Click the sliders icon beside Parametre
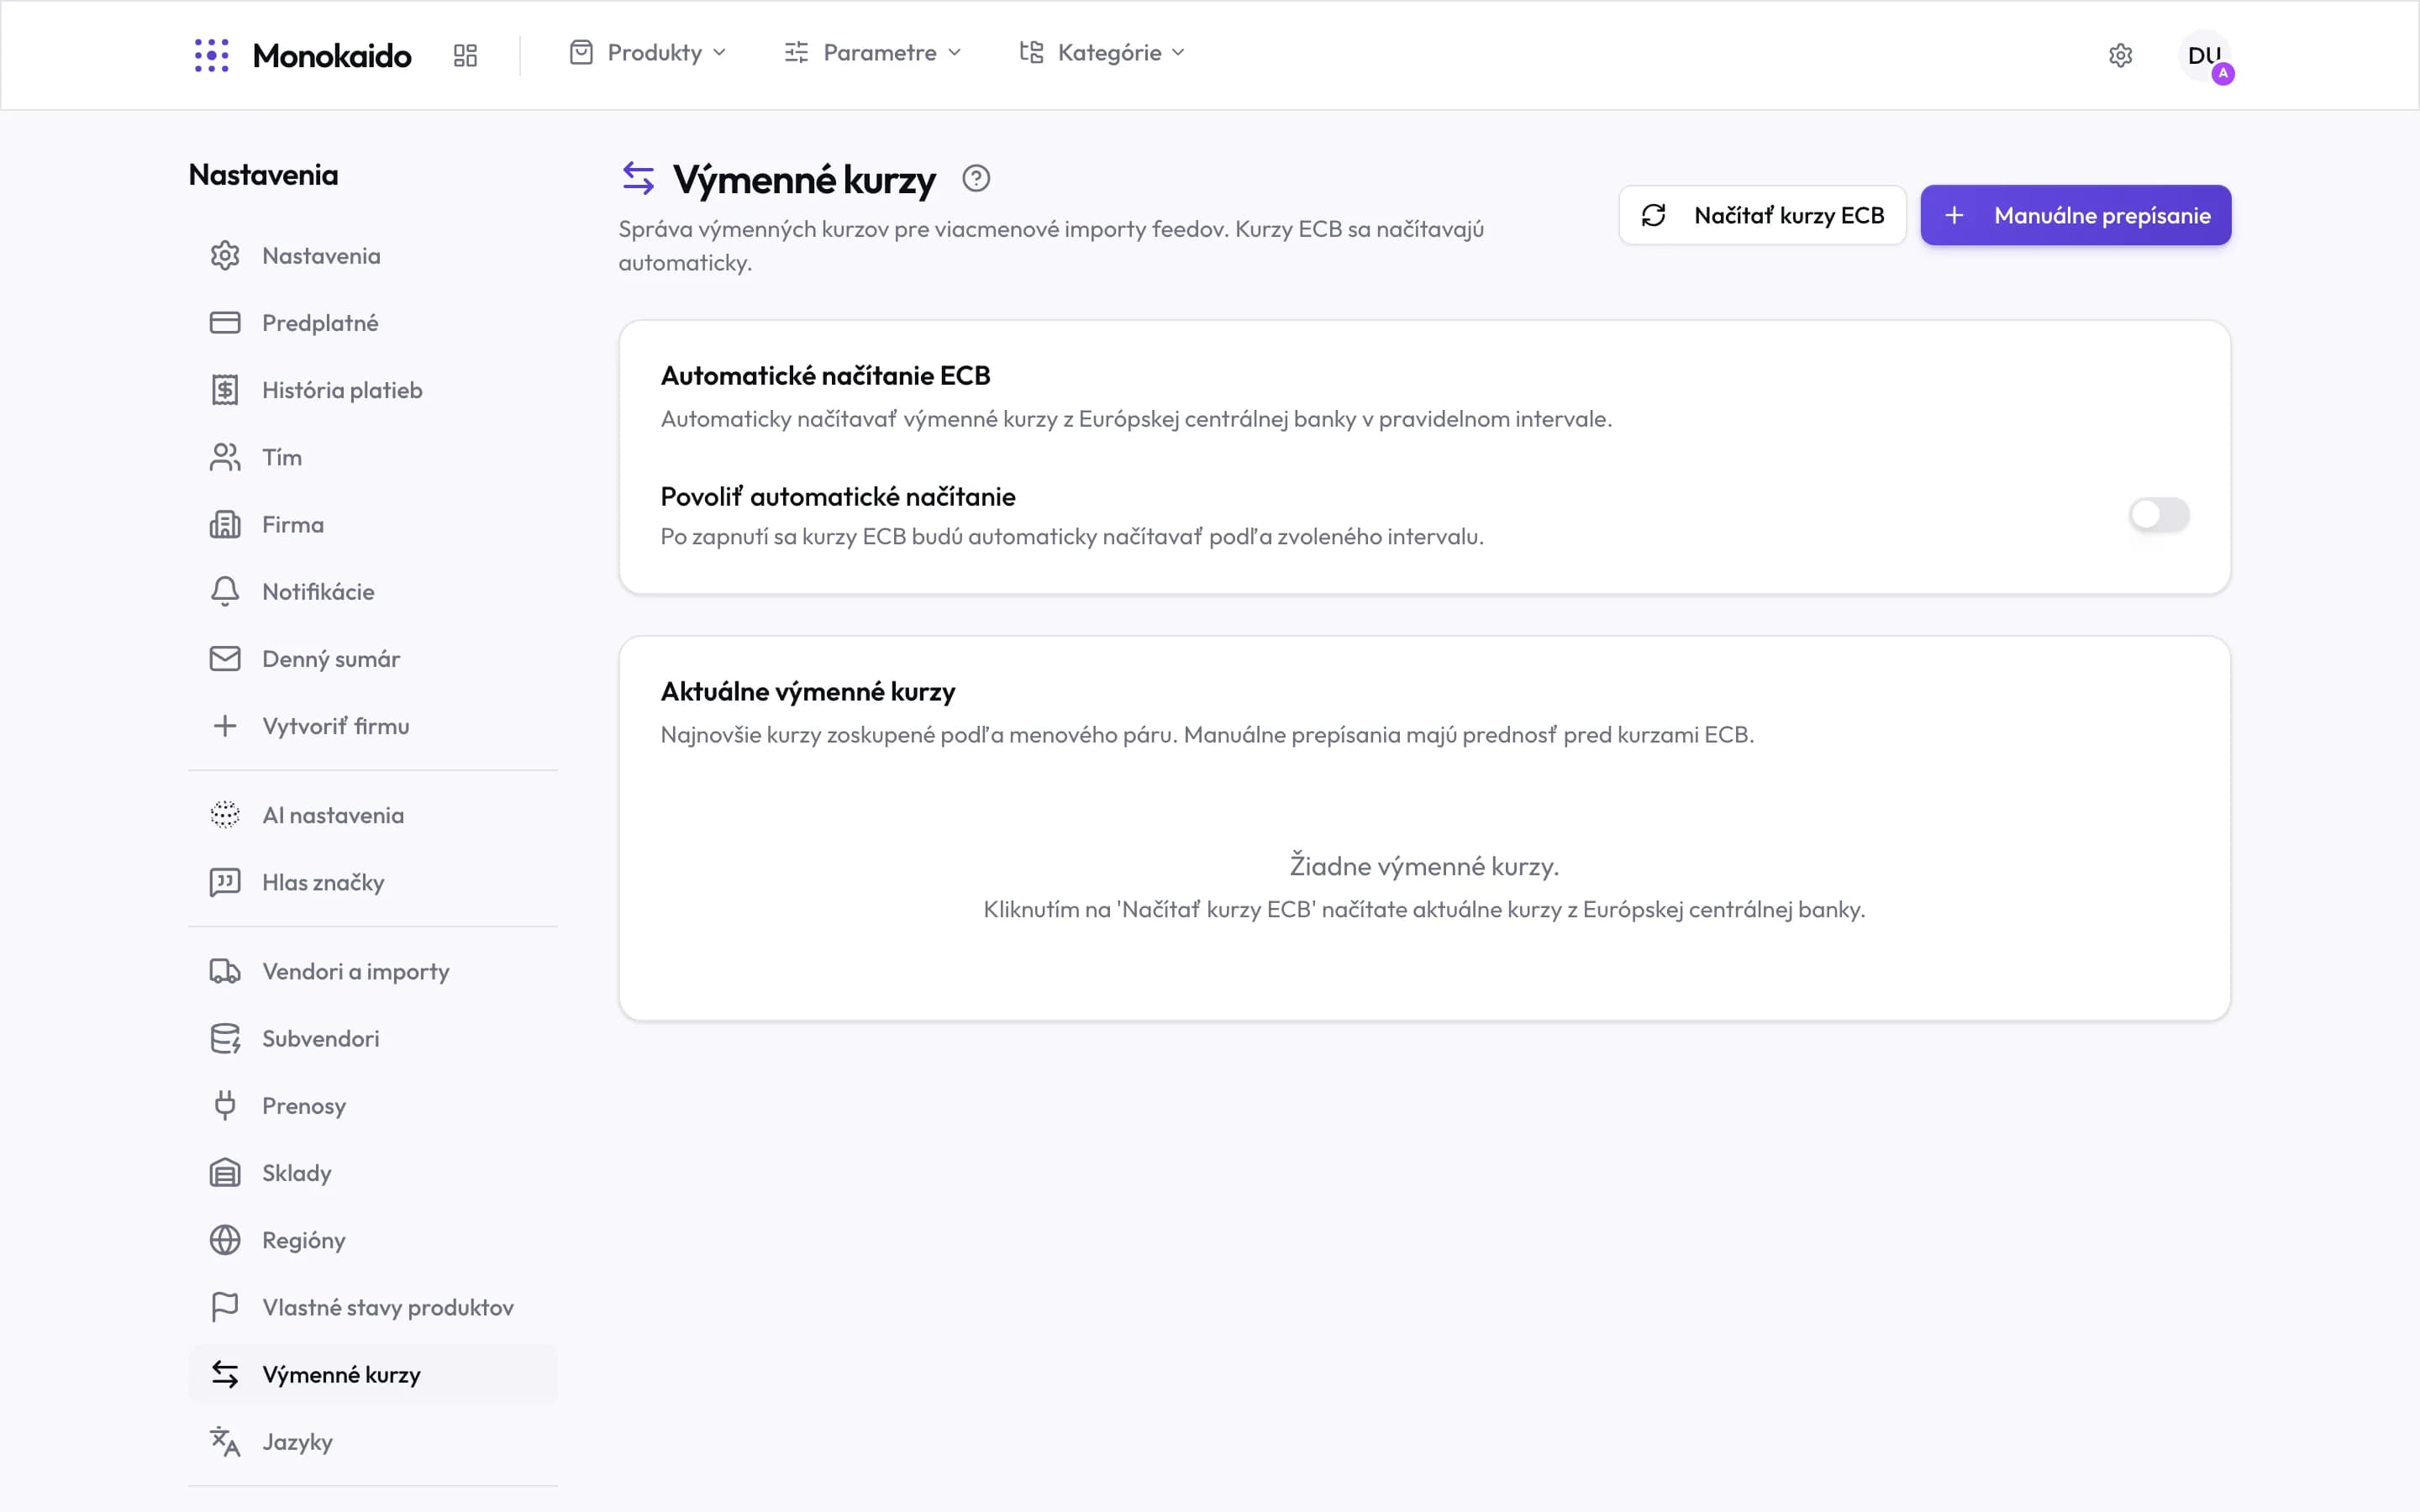This screenshot has height=1512, width=2420. click(796, 53)
